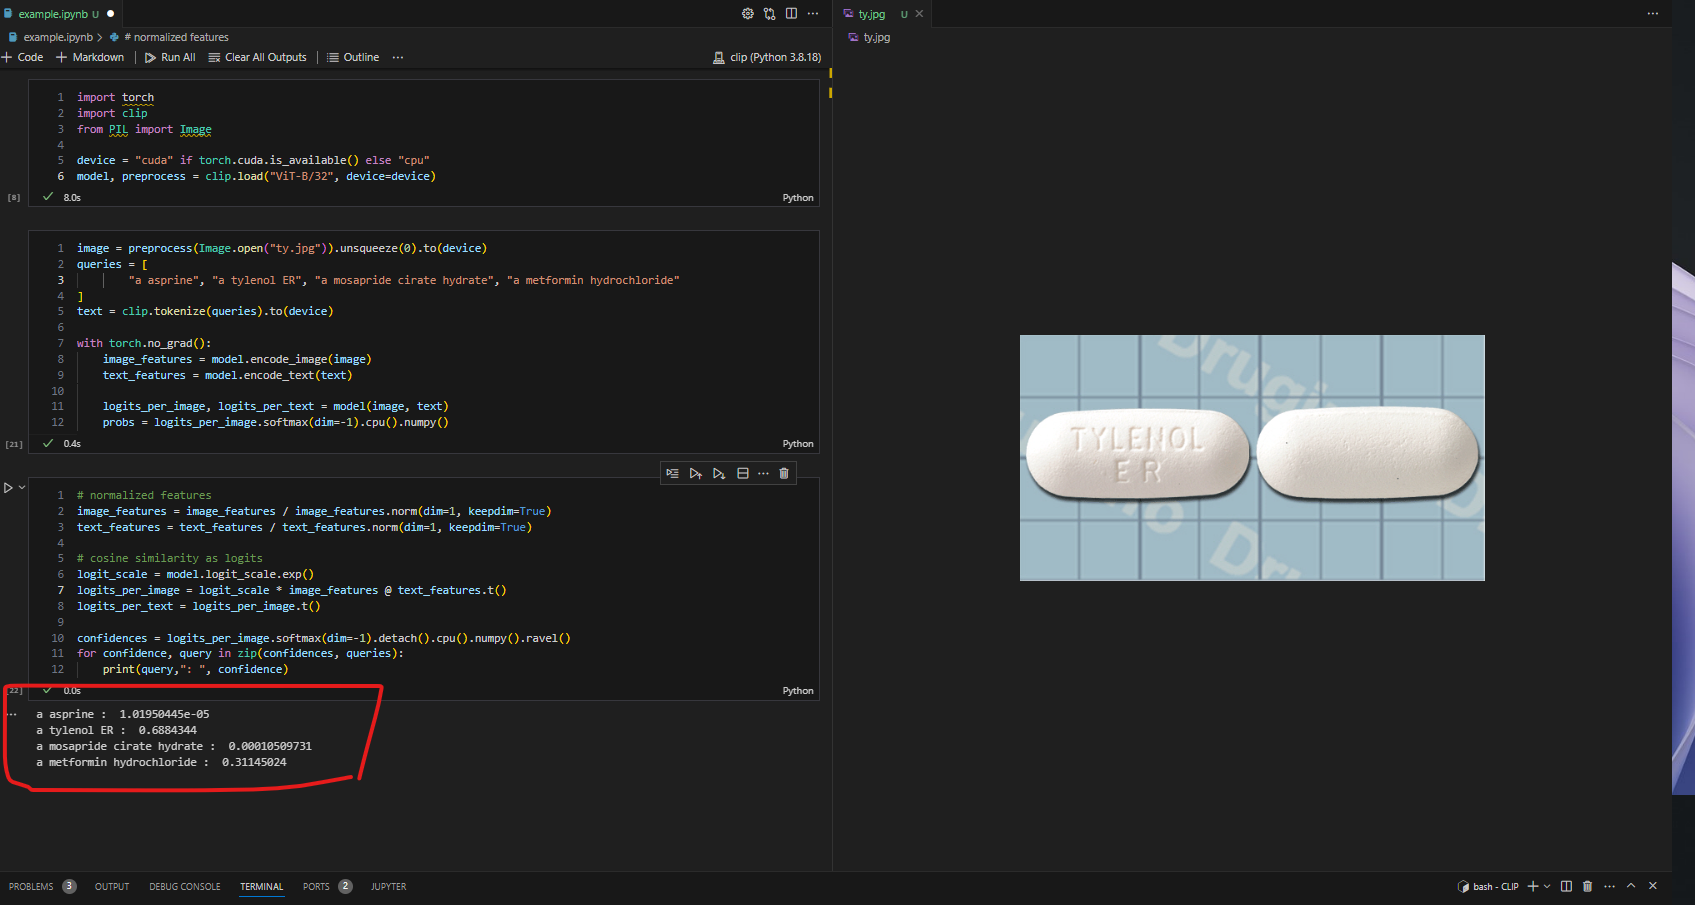
Task: Change language mode of first cell, Python
Action: pos(798,198)
